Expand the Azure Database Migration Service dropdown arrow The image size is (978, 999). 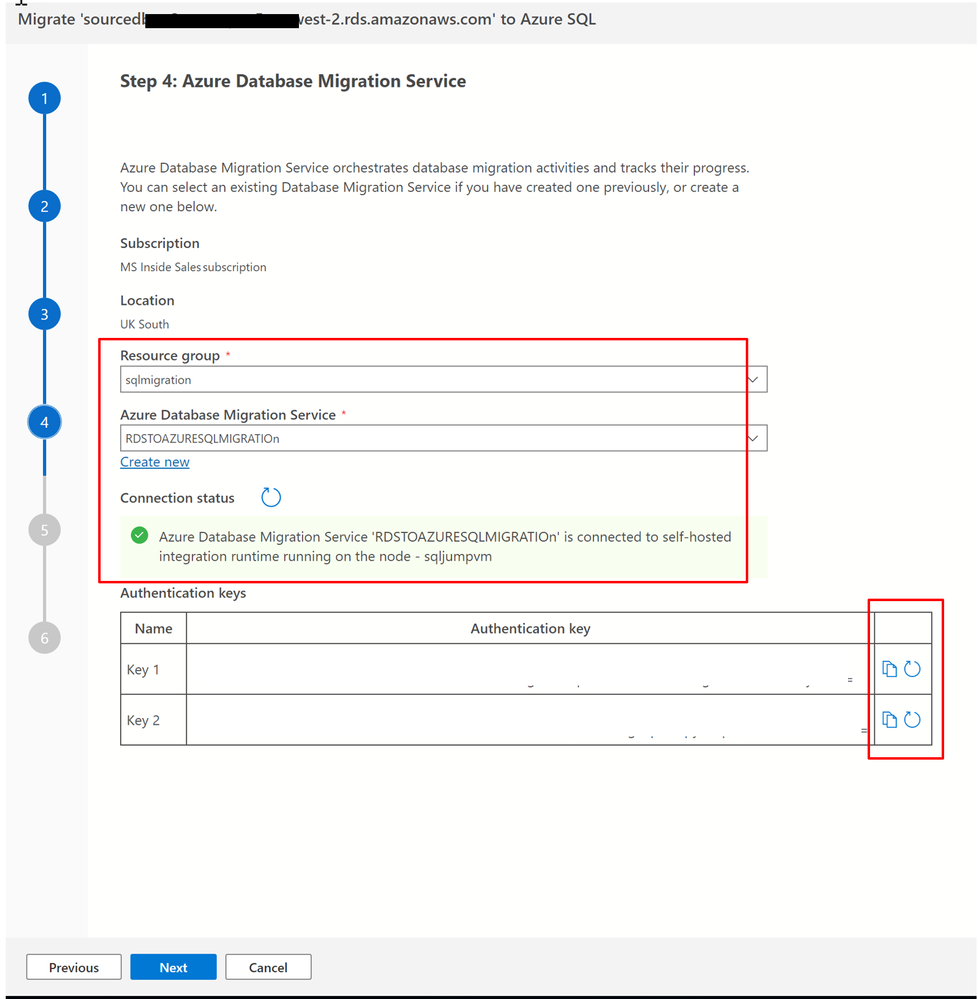pyautogui.click(x=752, y=438)
